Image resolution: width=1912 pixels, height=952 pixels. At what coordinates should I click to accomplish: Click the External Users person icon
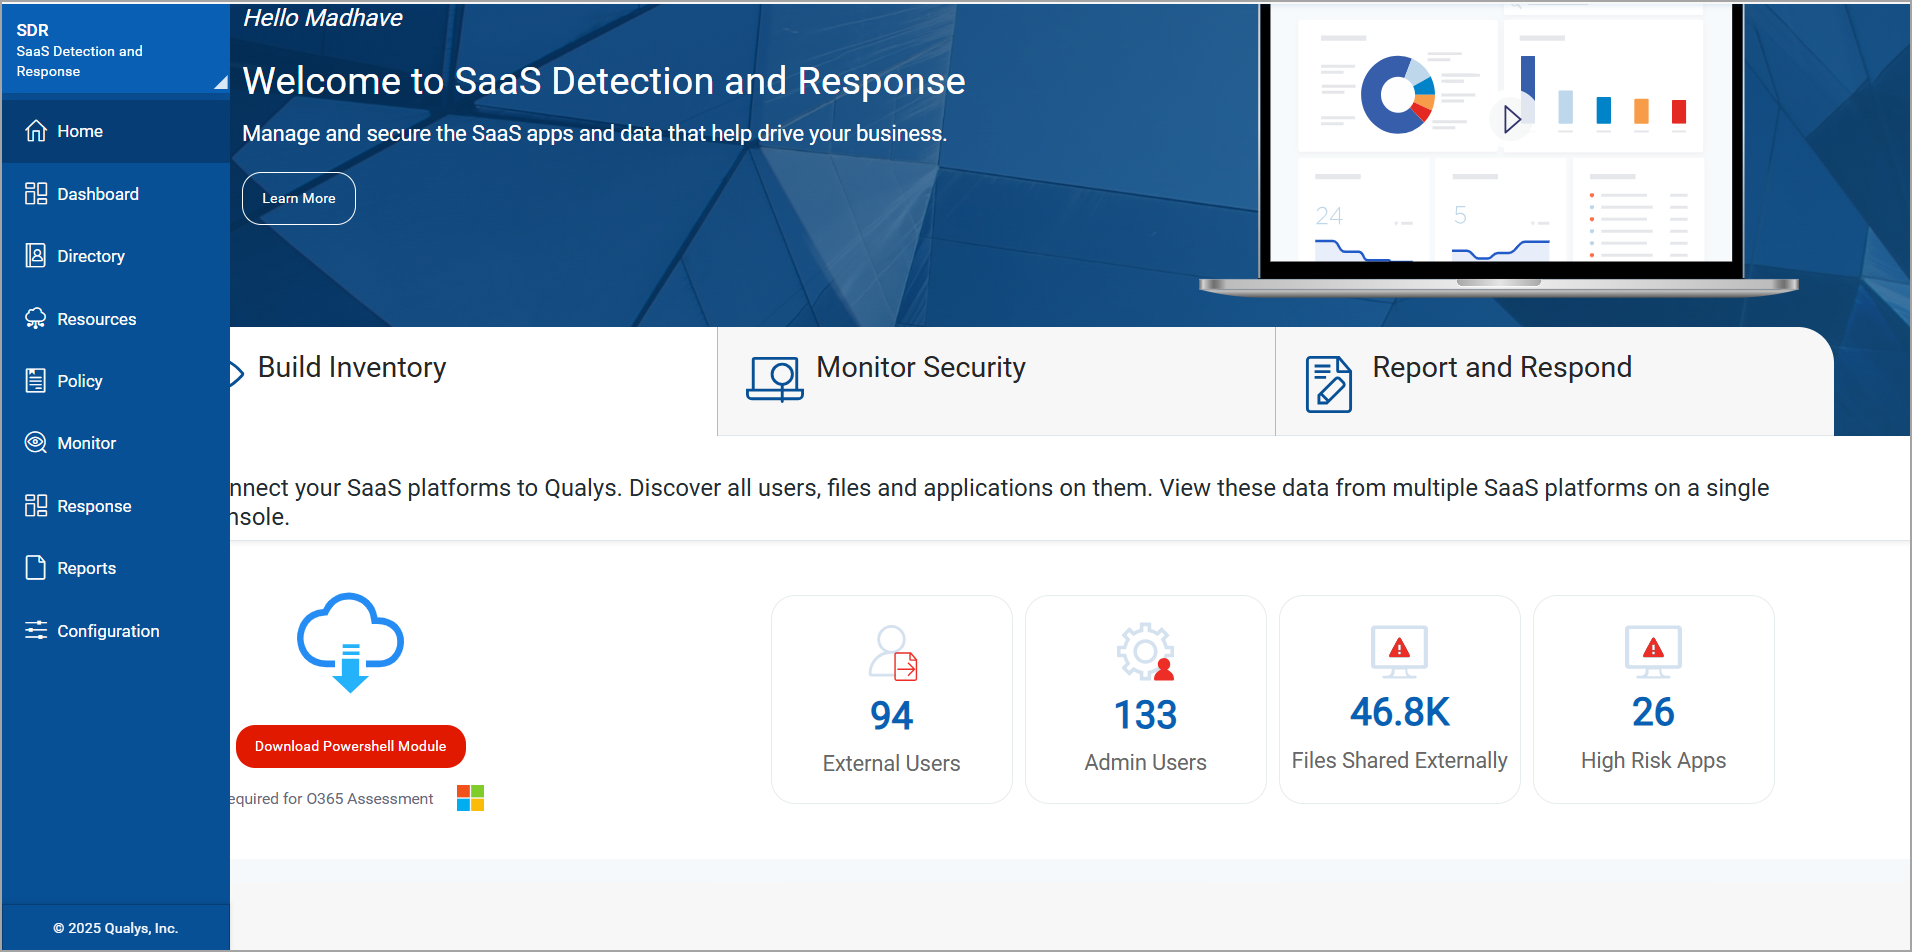(892, 653)
